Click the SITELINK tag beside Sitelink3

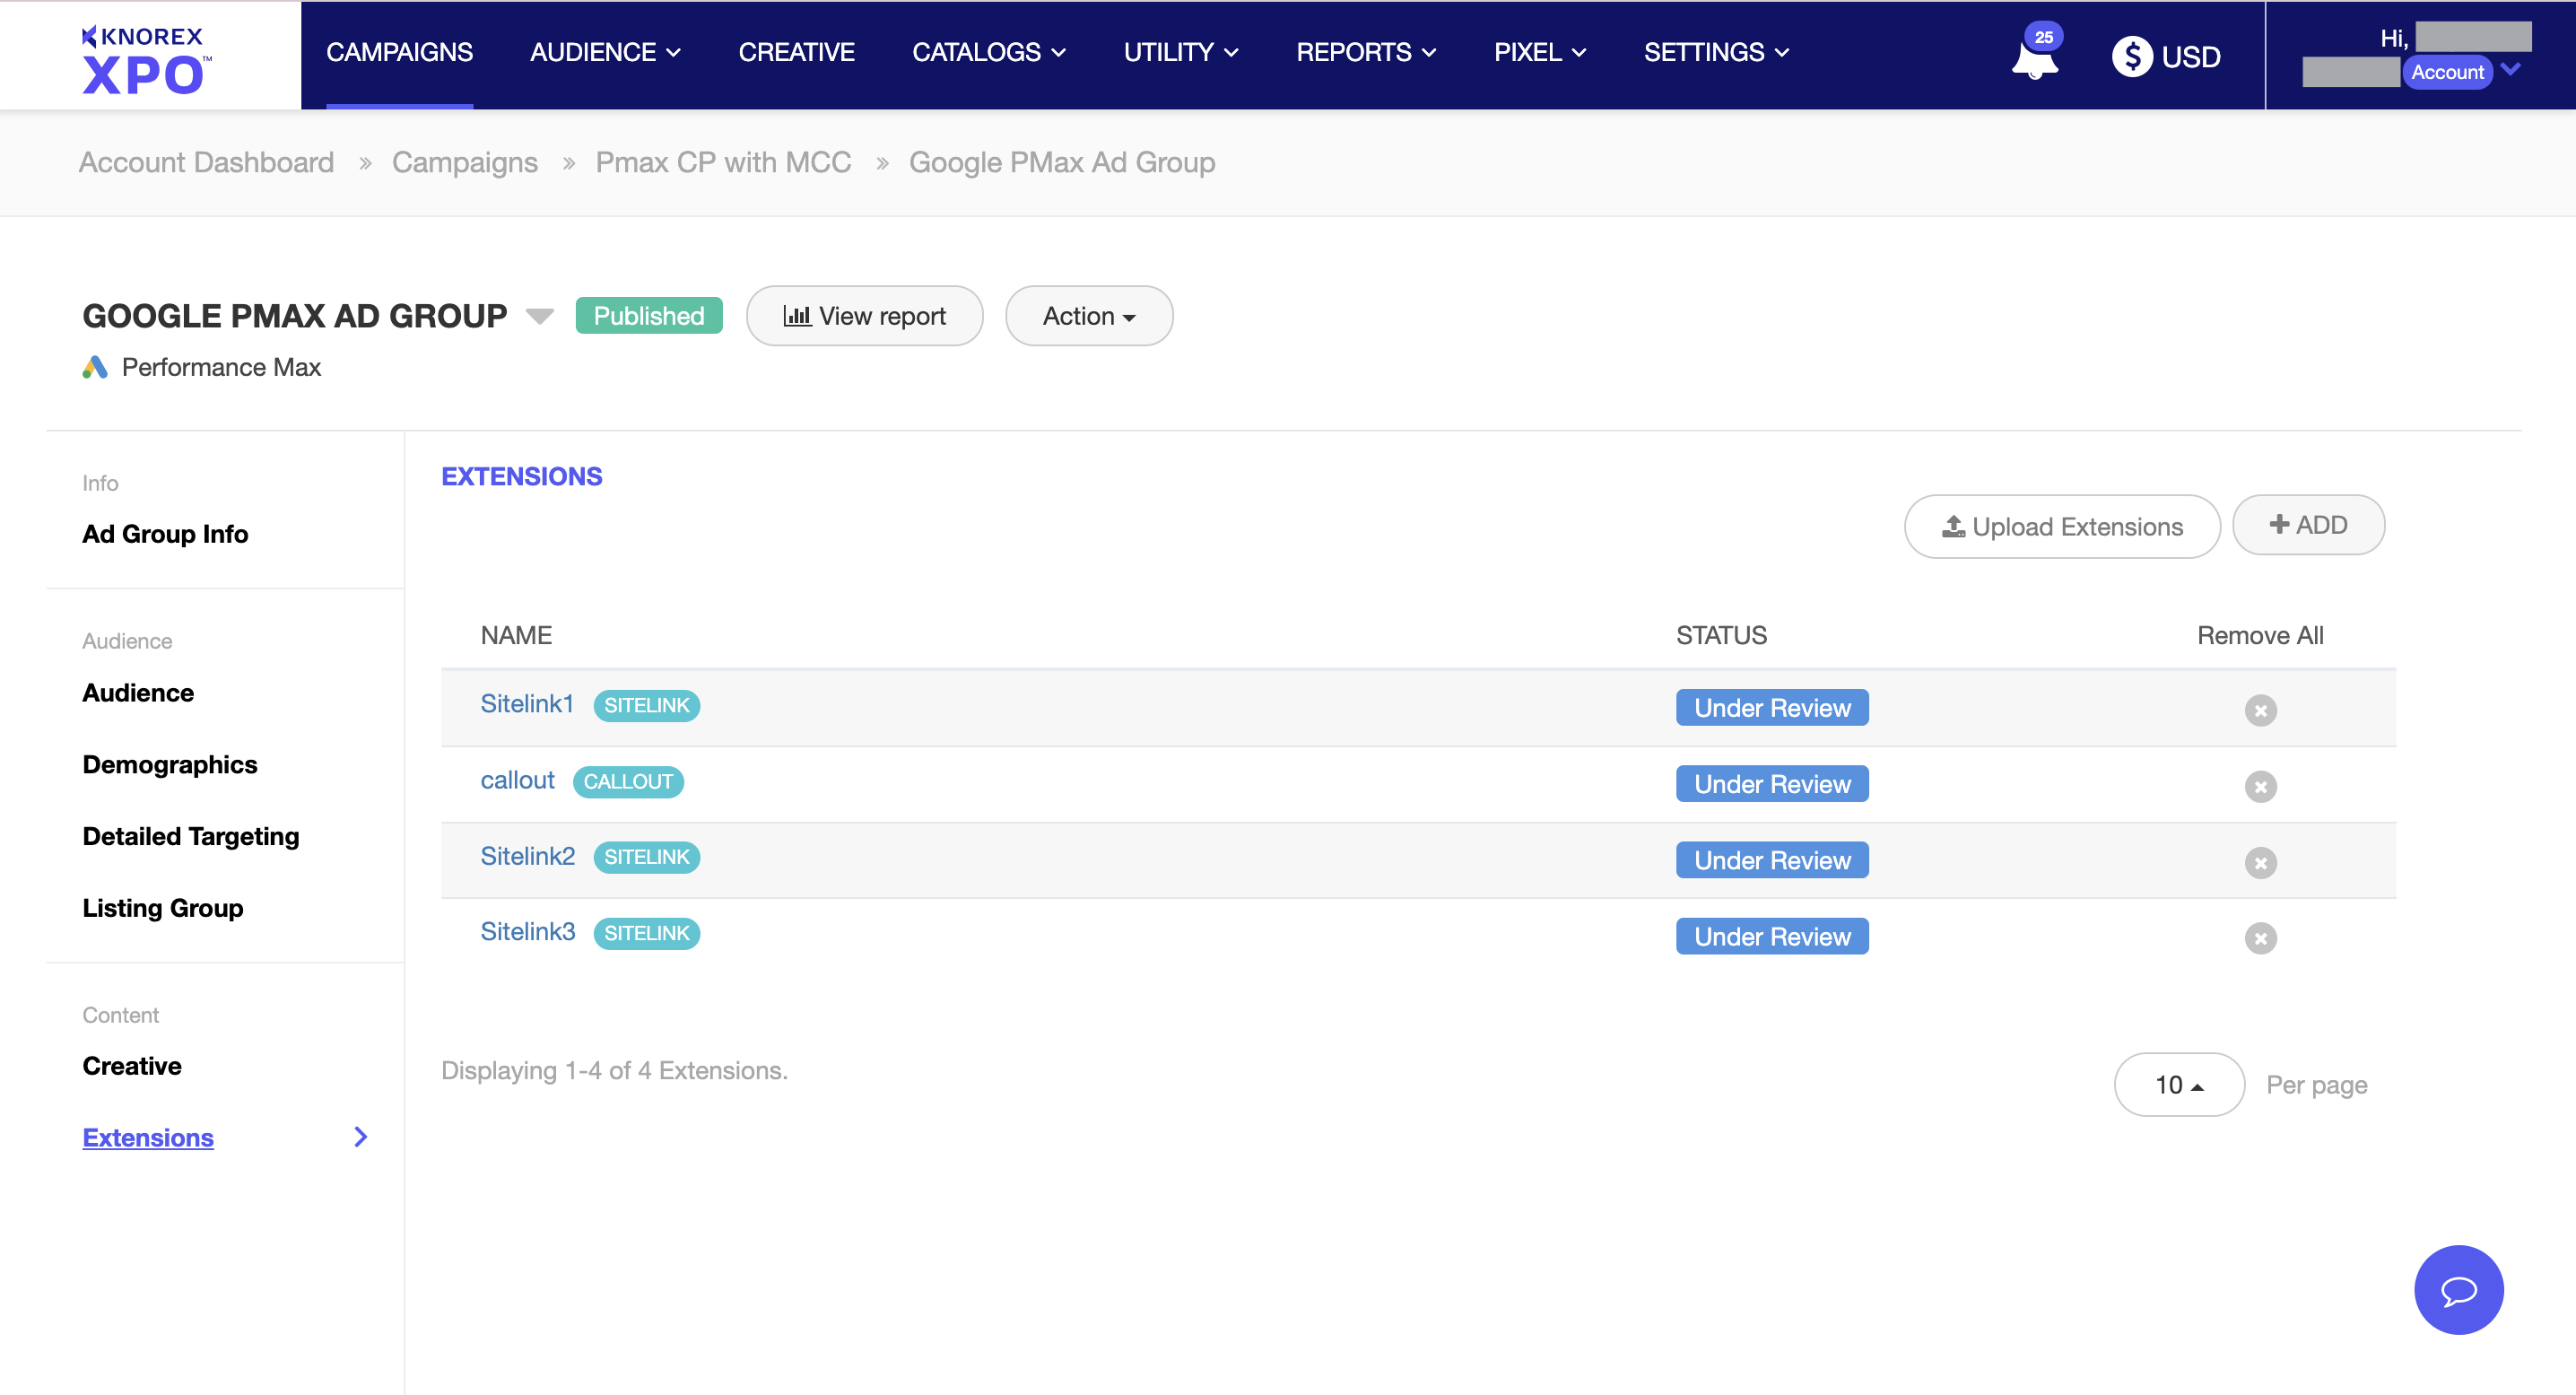tap(647, 933)
